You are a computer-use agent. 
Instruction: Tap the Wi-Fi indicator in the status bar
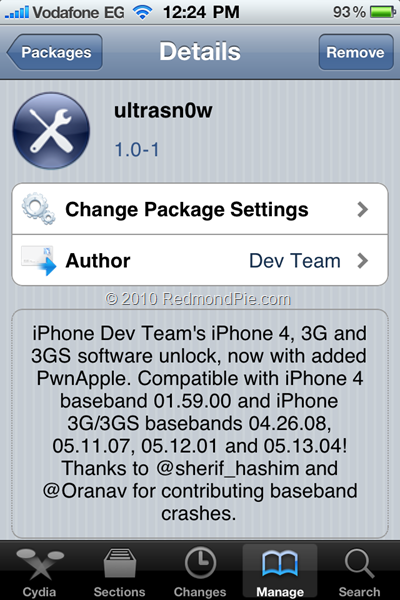coord(142,12)
